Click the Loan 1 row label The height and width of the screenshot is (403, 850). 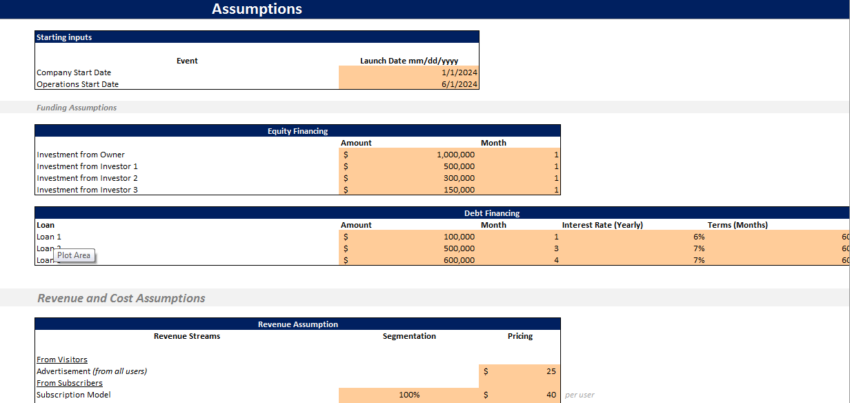49,237
